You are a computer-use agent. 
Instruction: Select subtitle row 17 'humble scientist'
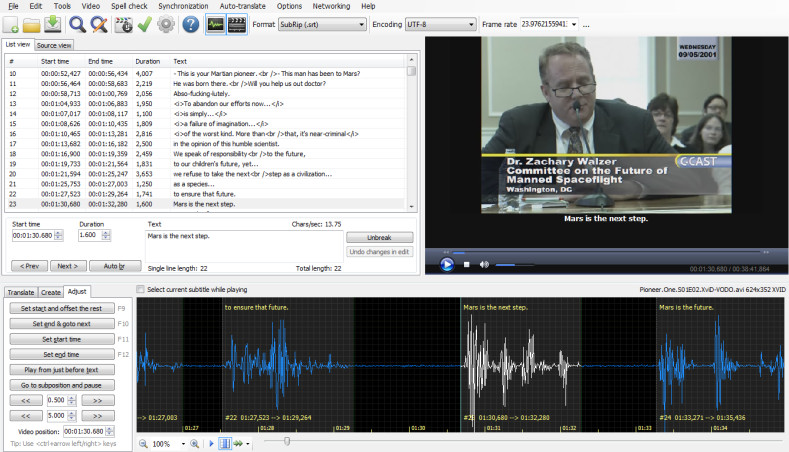coord(205,144)
